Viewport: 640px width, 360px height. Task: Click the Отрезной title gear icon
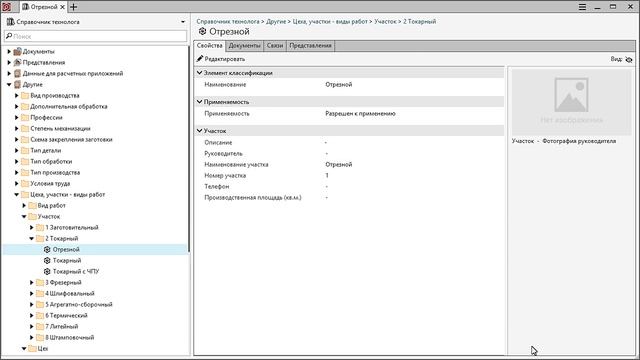click(202, 31)
